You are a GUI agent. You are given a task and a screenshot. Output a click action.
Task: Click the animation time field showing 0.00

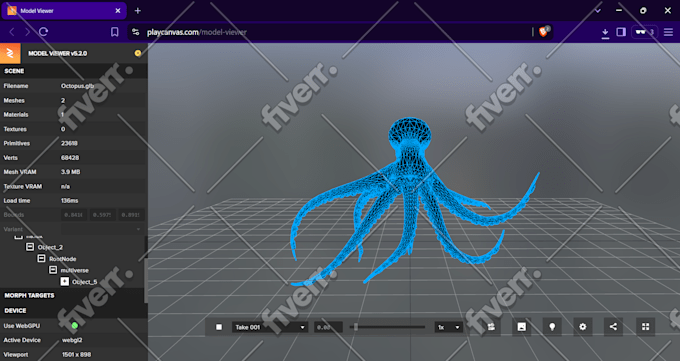pyautogui.click(x=328, y=327)
